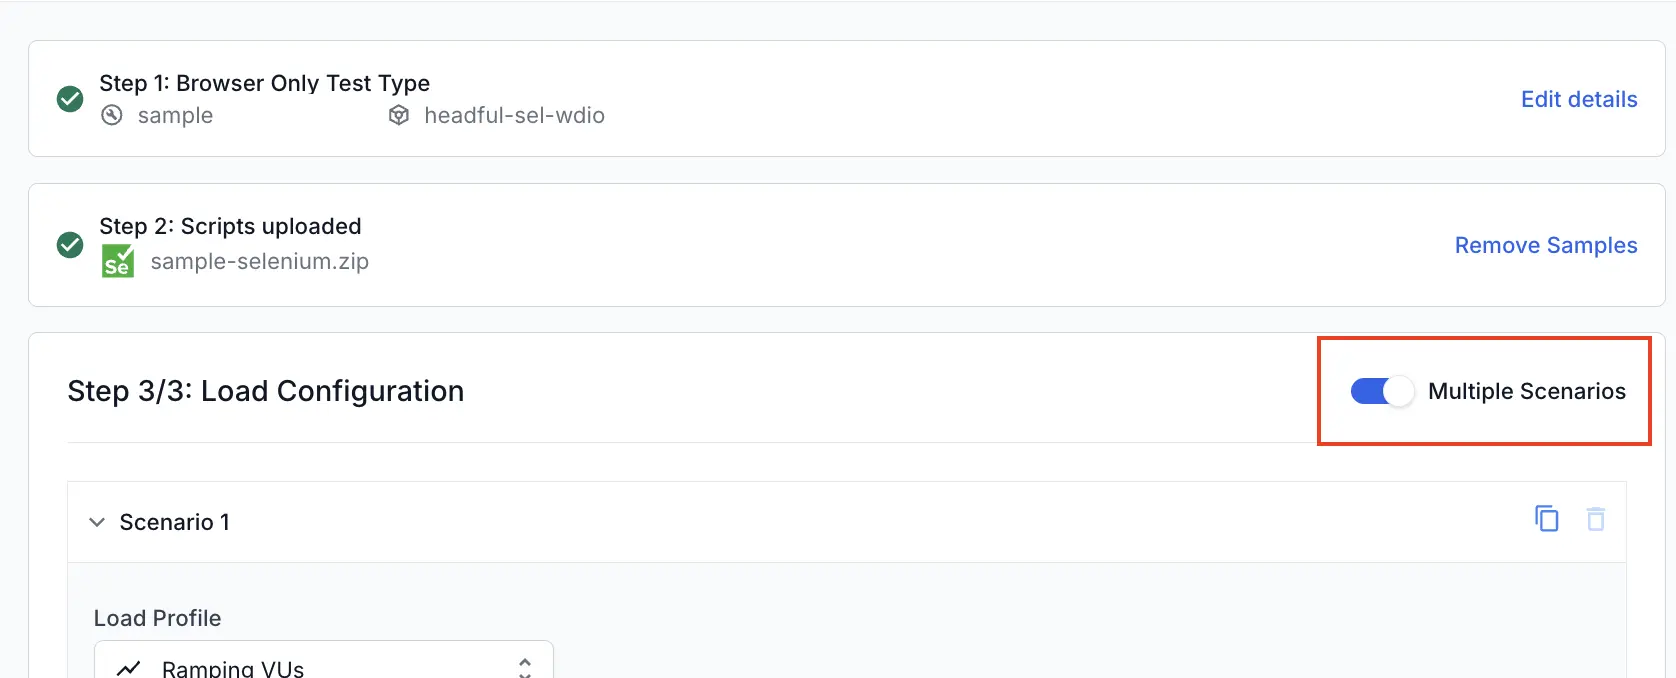The height and width of the screenshot is (678, 1676).
Task: Click Step 1's green checkmark icon
Action: (69, 99)
